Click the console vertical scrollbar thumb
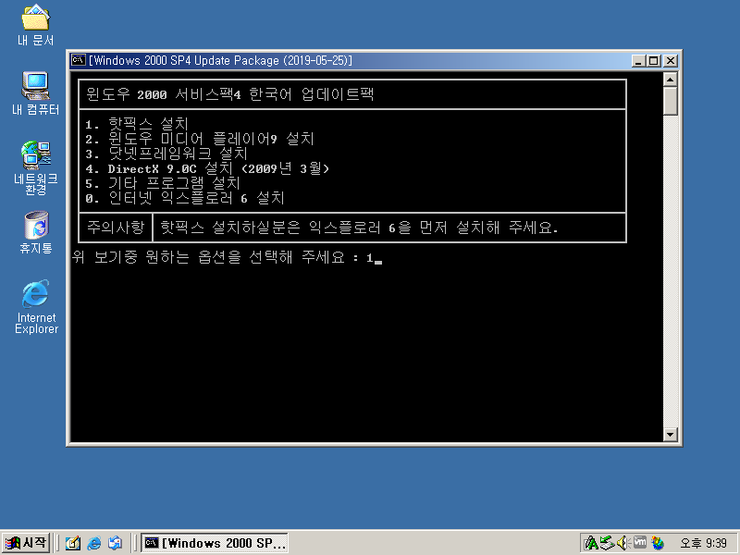This screenshot has height=555, width=740. [670, 101]
